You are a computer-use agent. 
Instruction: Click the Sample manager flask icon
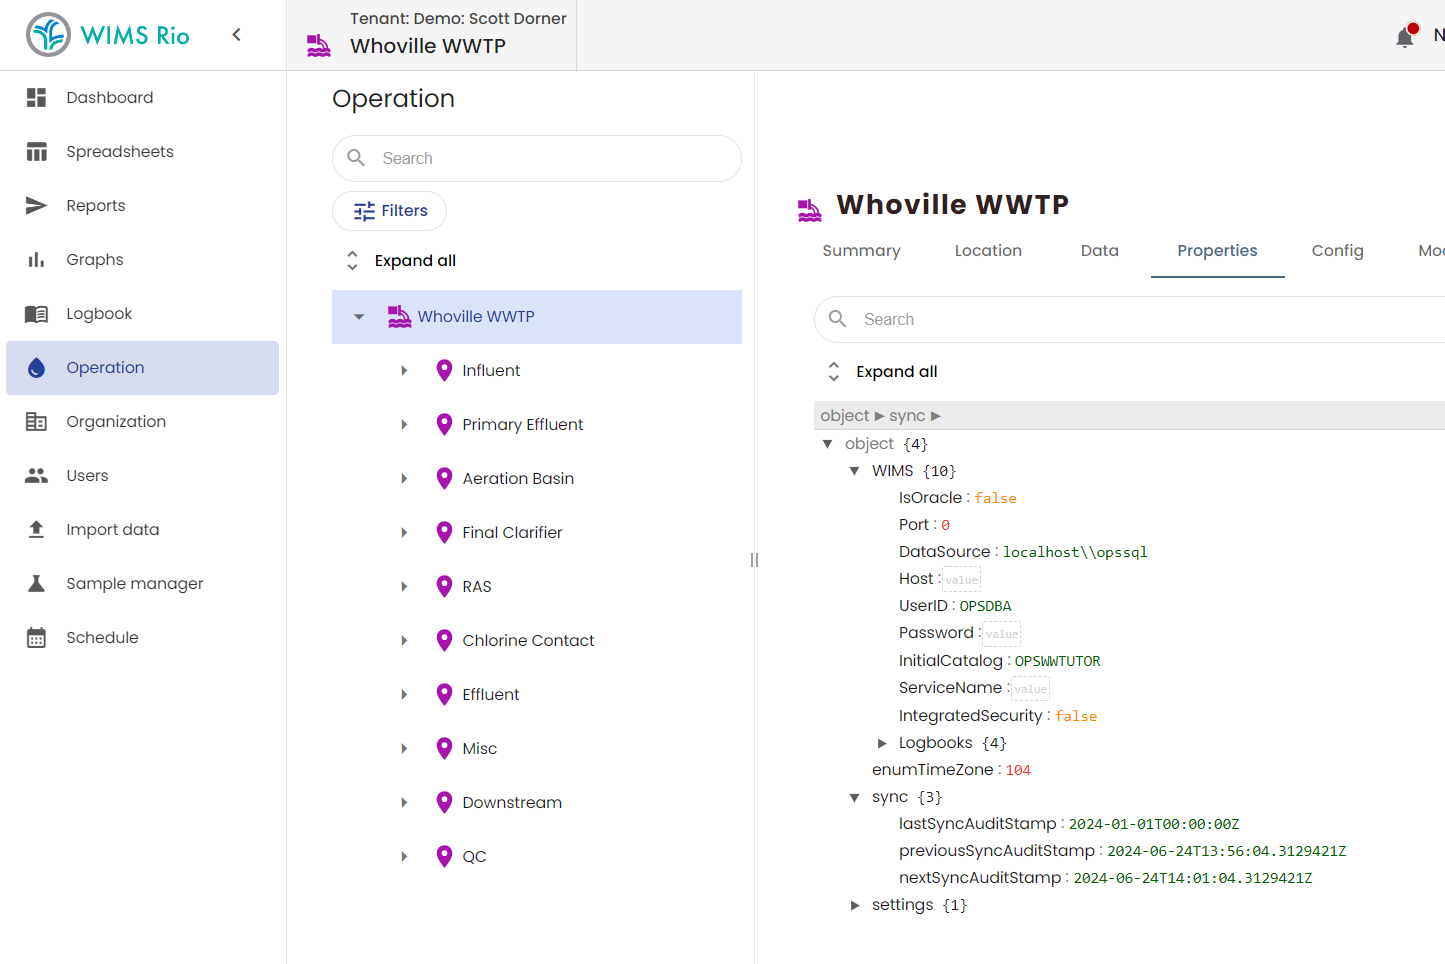pos(36,584)
